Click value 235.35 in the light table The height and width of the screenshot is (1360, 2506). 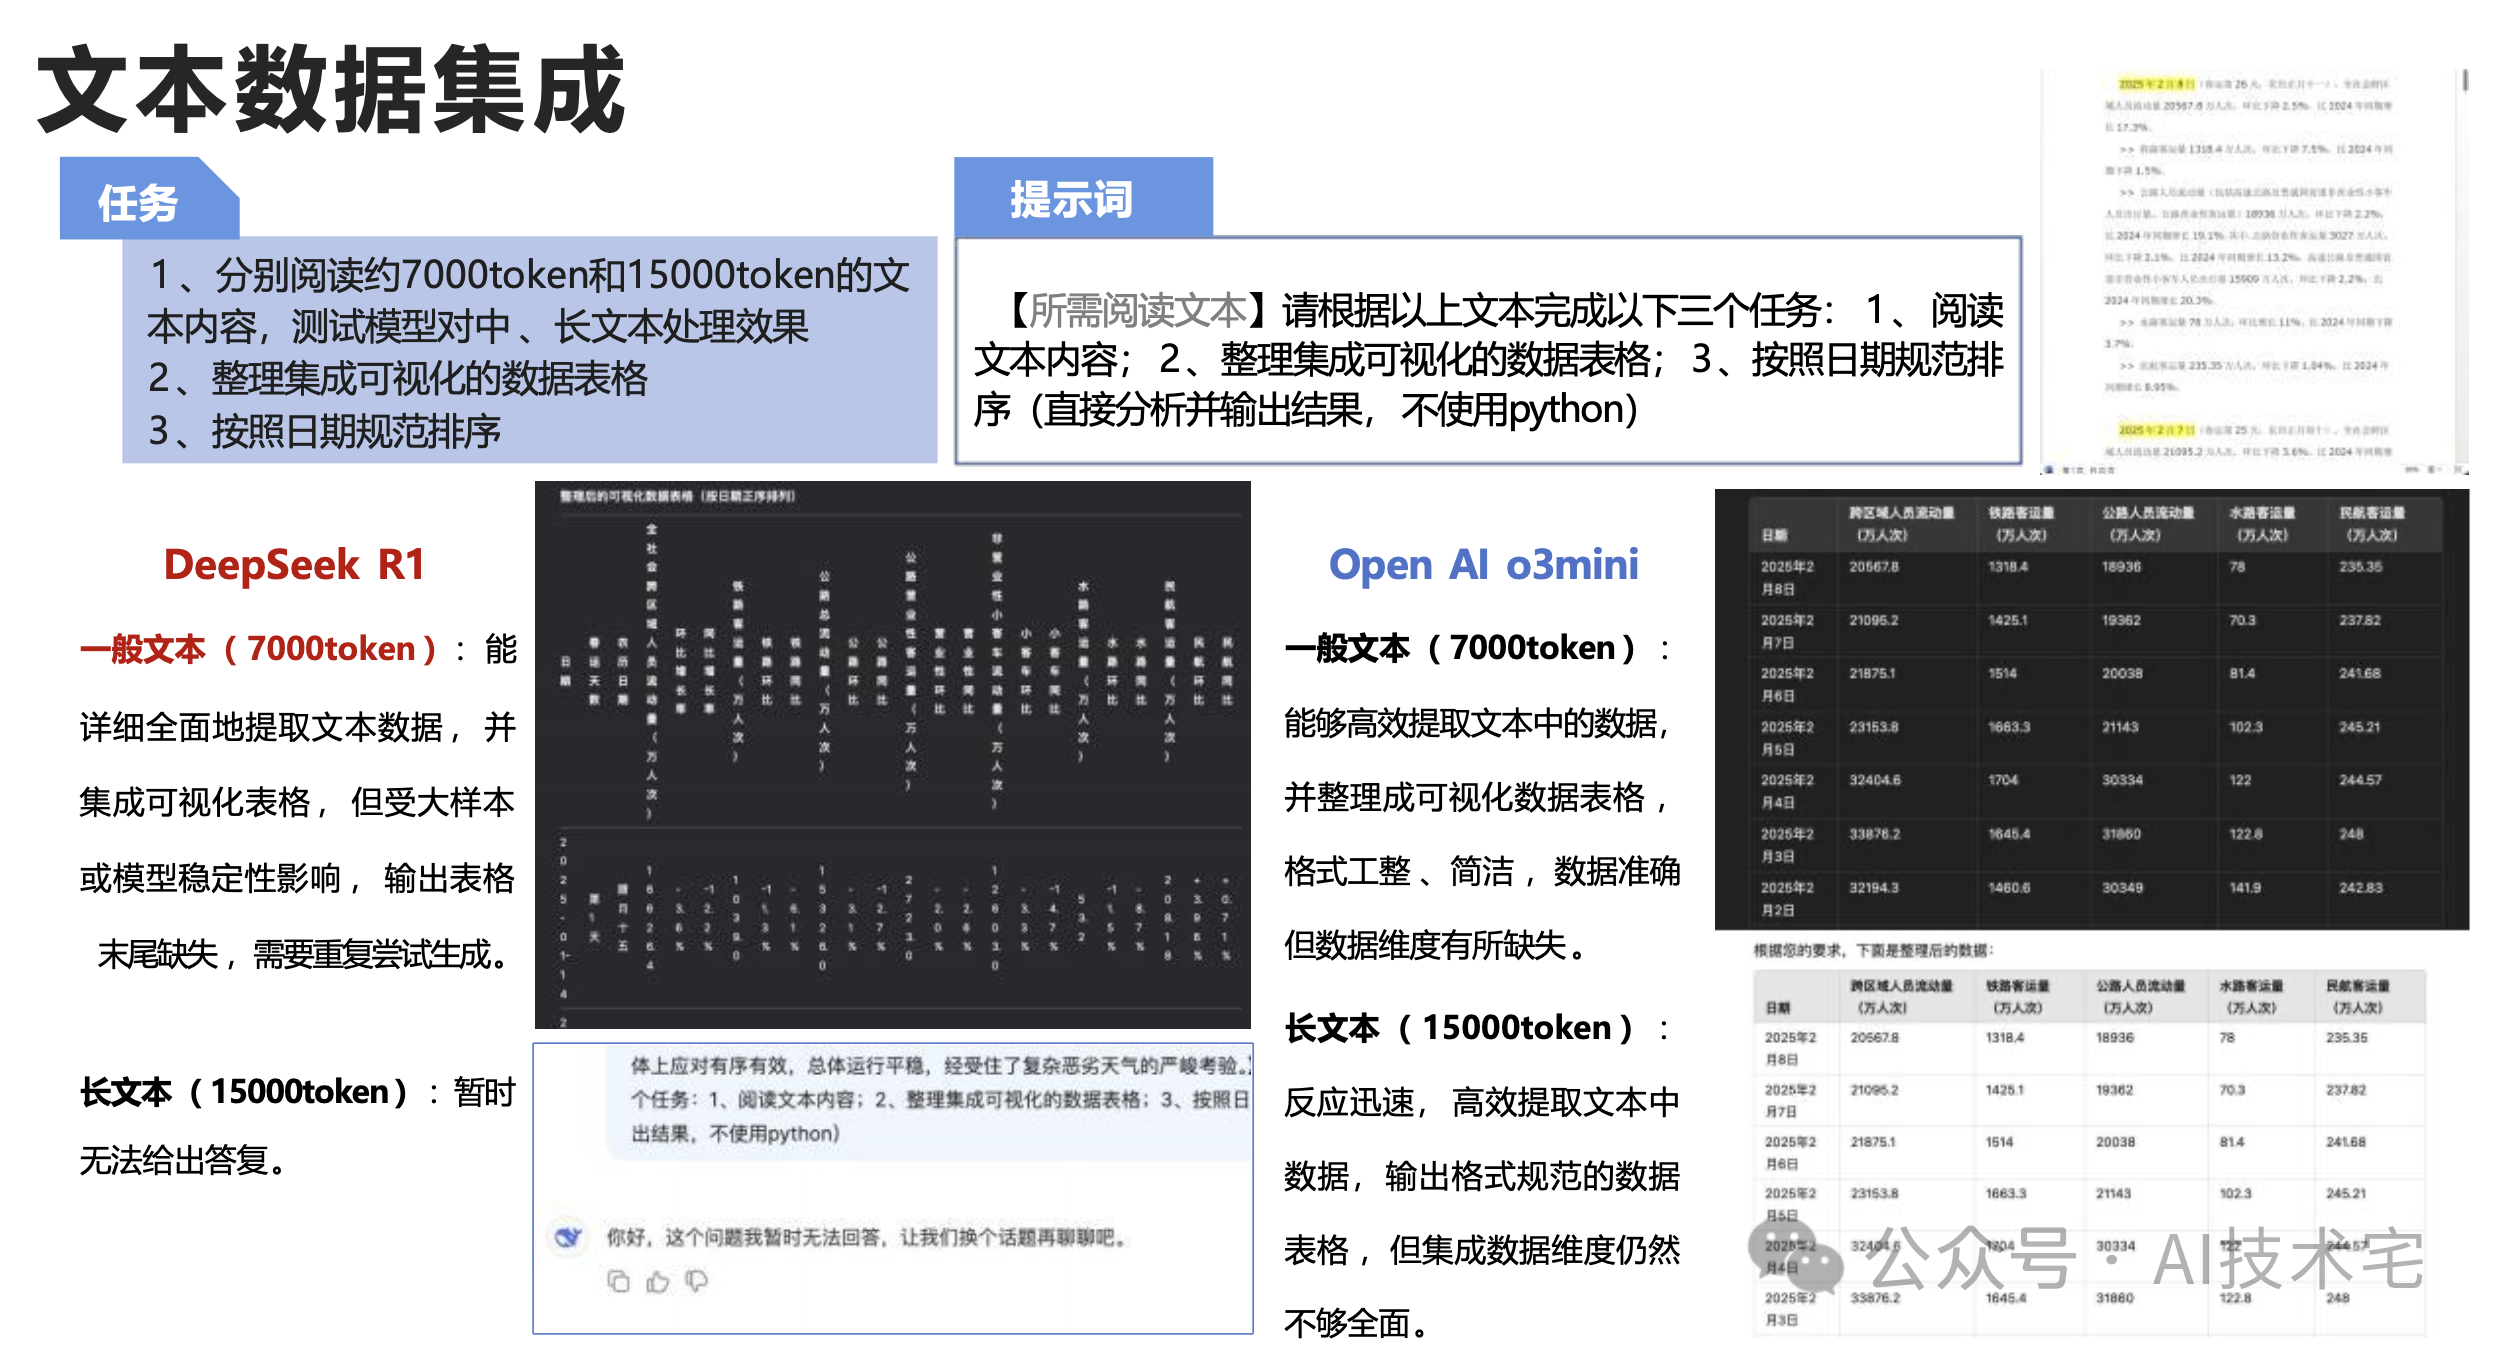point(2346,1038)
